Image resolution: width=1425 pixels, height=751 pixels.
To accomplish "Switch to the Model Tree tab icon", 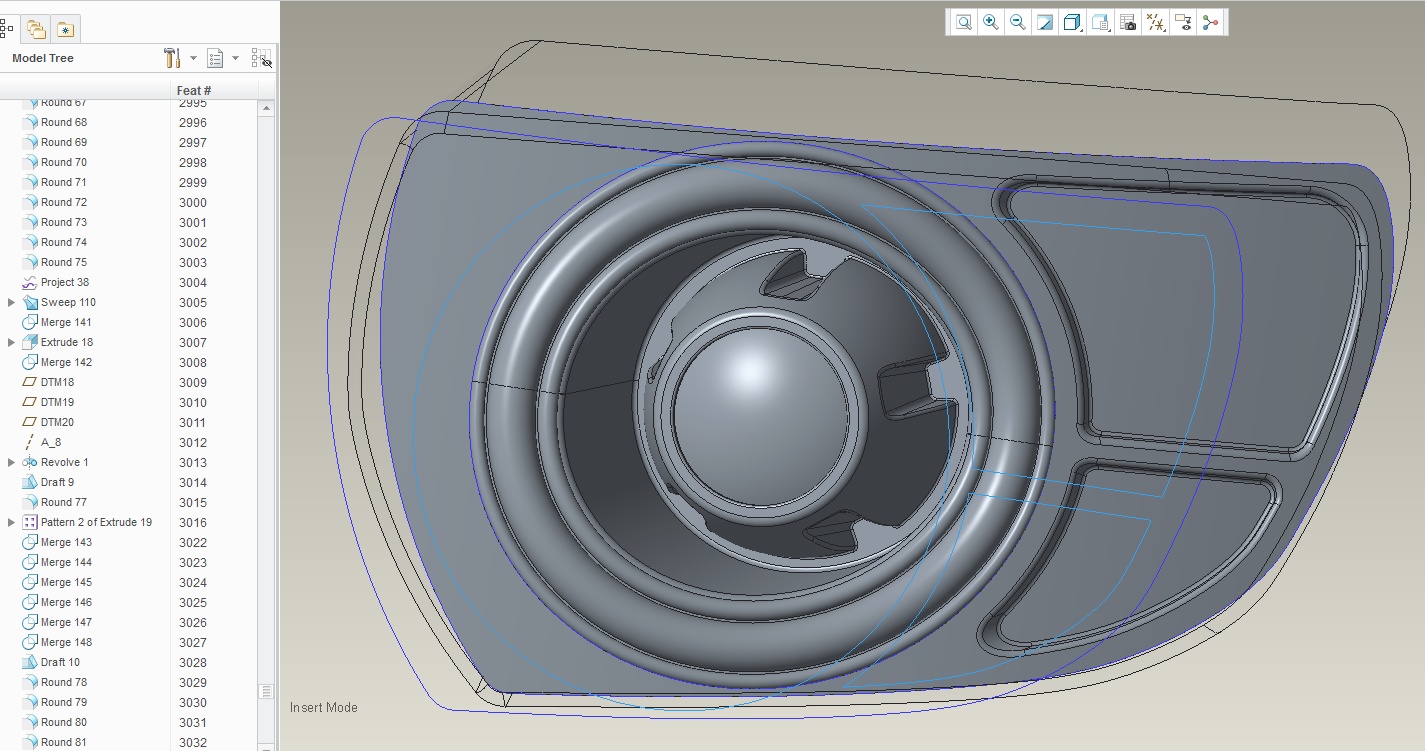I will (x=6, y=28).
